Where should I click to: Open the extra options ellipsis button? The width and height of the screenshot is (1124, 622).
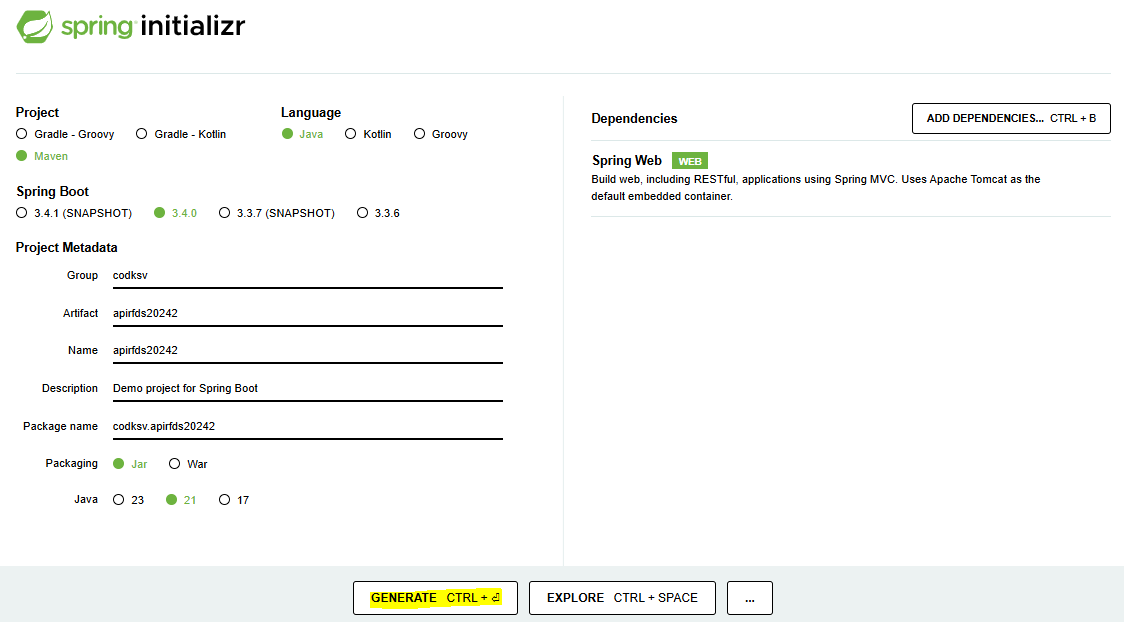point(749,597)
